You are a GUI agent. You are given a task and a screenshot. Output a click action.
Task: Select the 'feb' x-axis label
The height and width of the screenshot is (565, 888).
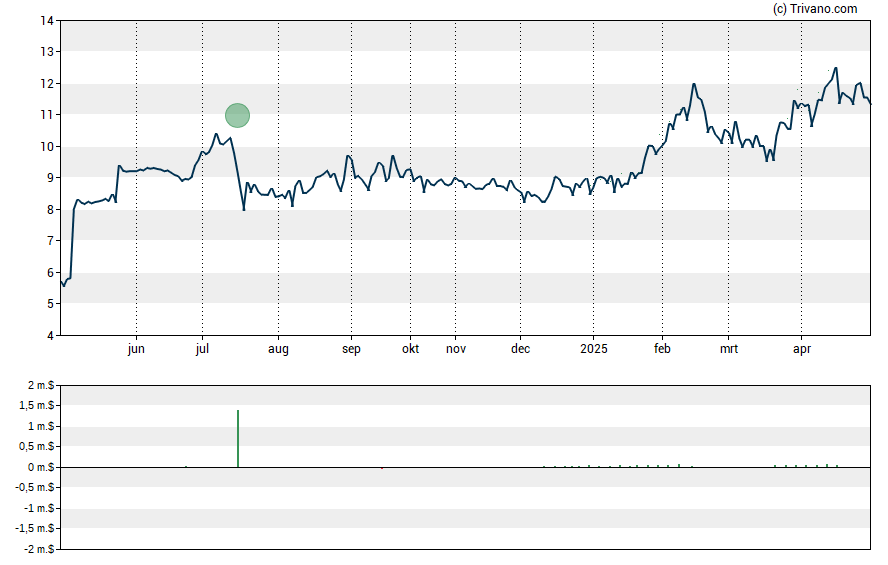[x=662, y=349]
